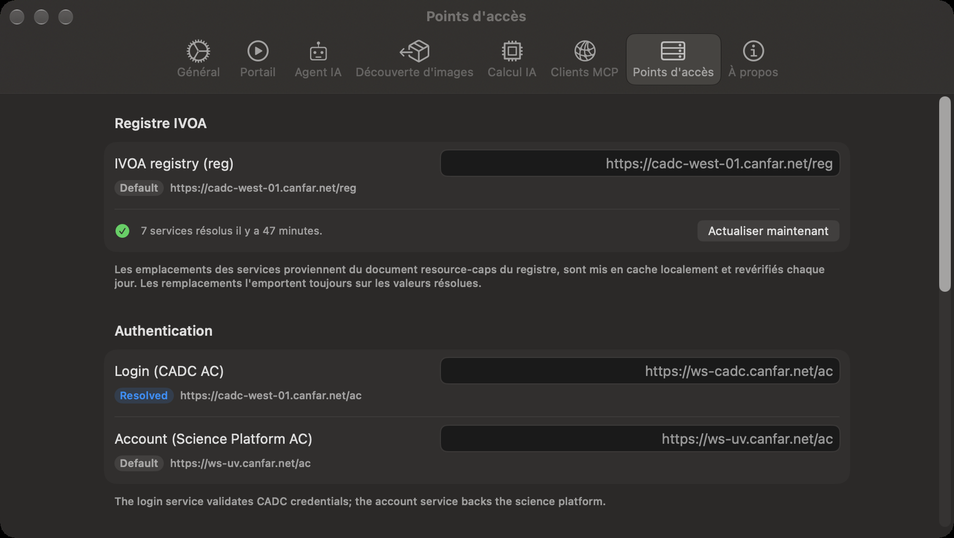This screenshot has height=538, width=954.
Task: Click the 'Login (CADC AC)' label
Action: (169, 371)
